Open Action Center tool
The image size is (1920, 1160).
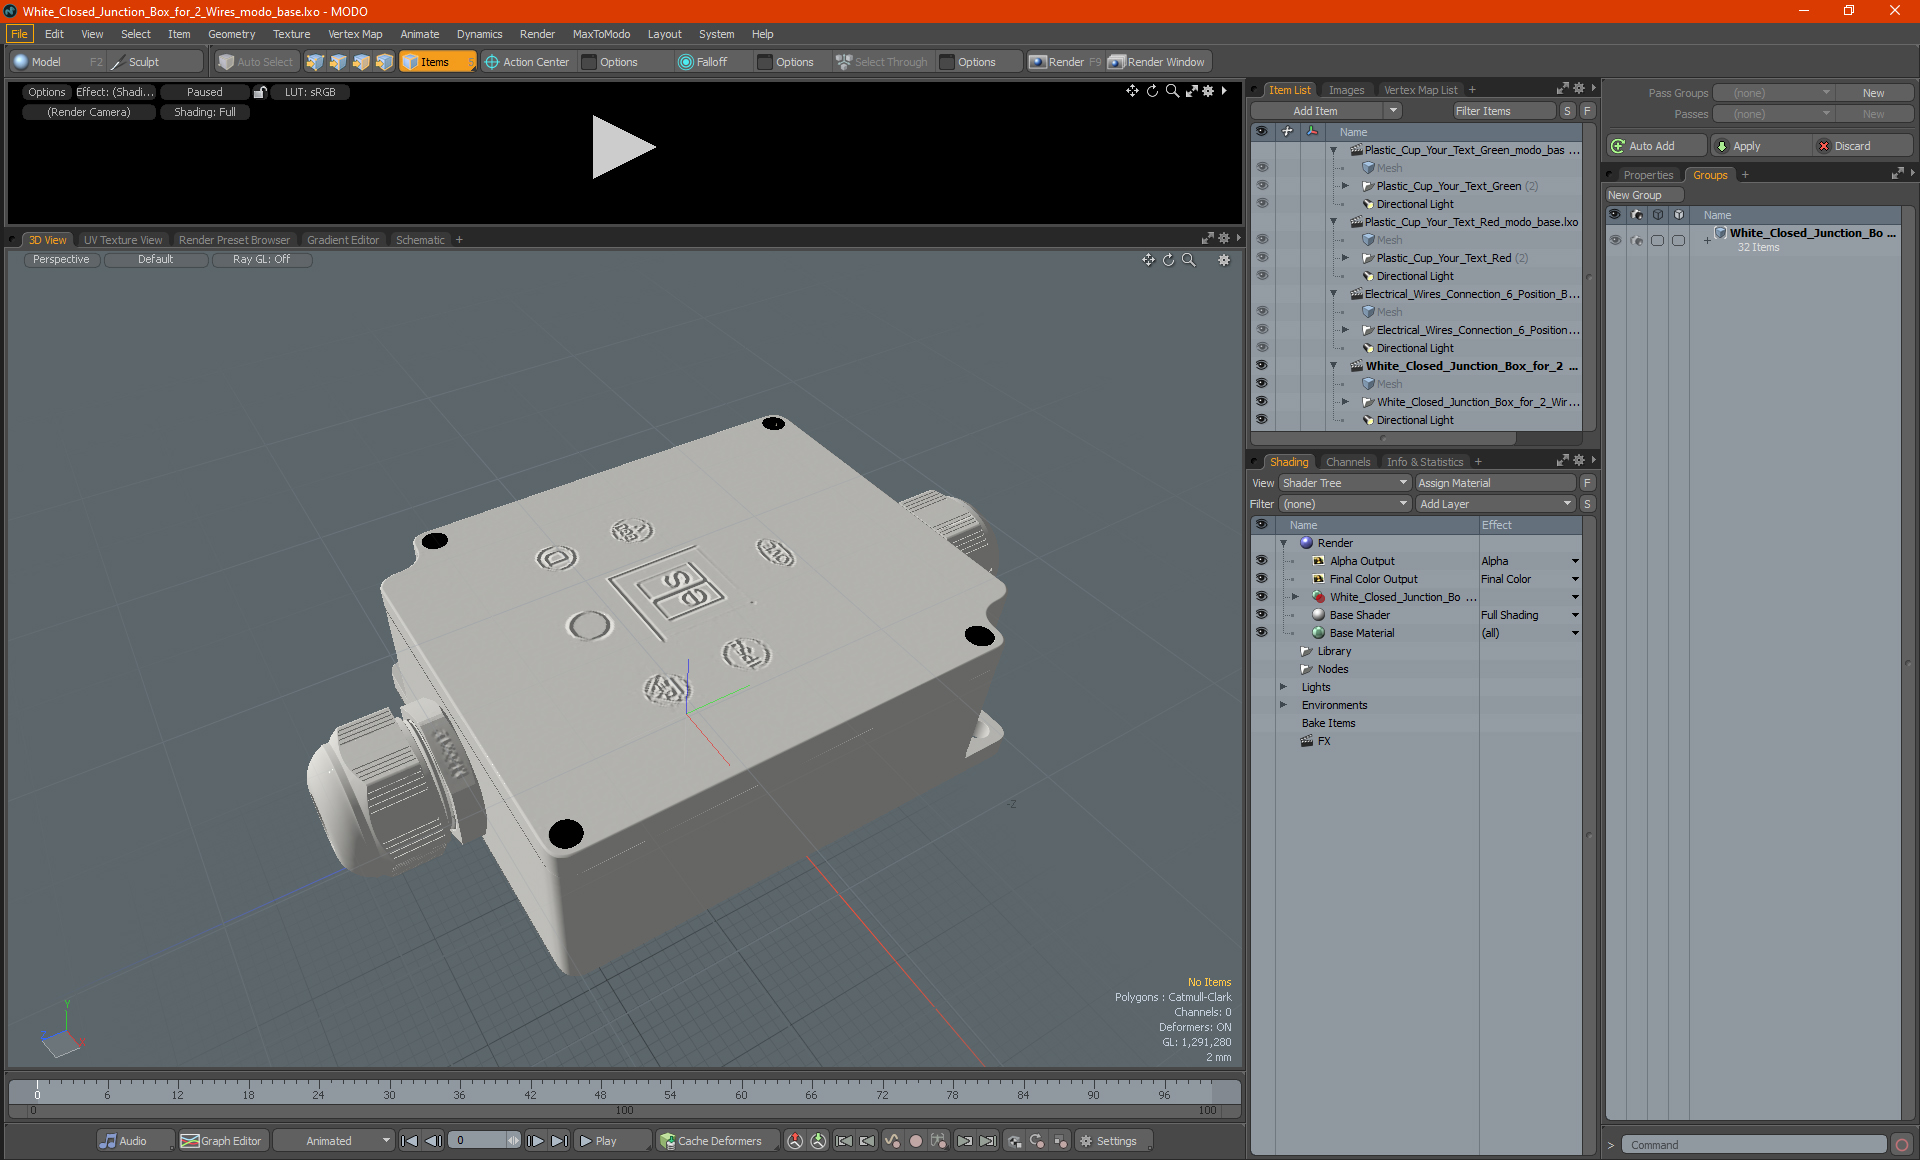[x=527, y=62]
